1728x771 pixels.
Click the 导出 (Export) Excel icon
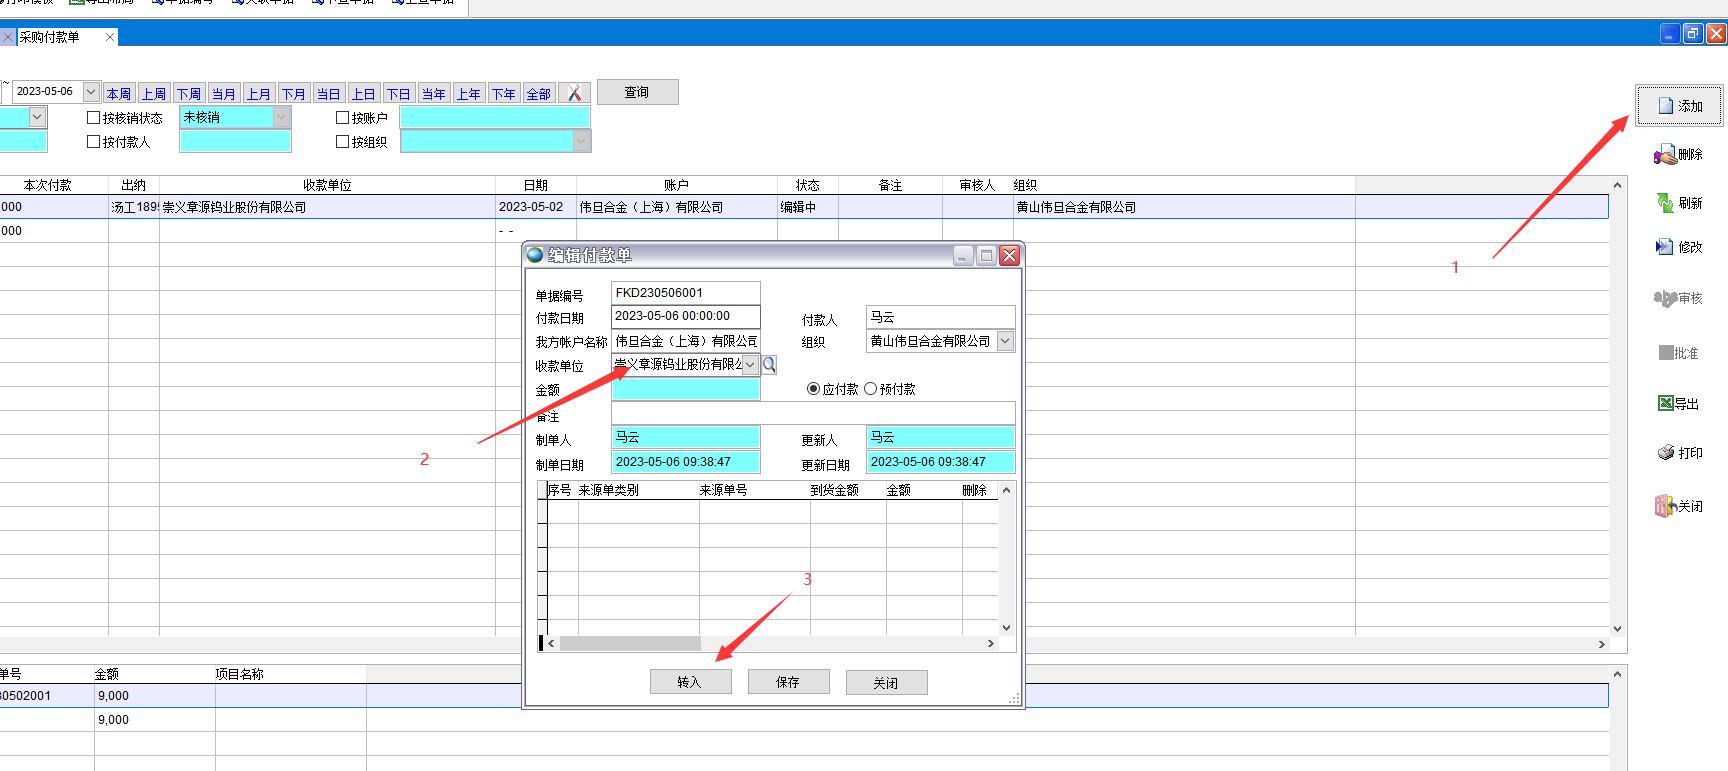pyautogui.click(x=1666, y=403)
